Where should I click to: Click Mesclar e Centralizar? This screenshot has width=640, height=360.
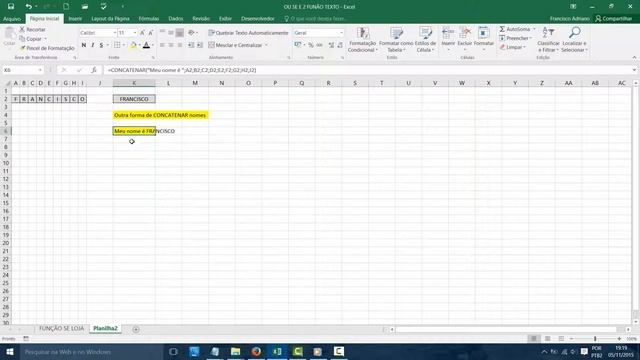(235, 45)
